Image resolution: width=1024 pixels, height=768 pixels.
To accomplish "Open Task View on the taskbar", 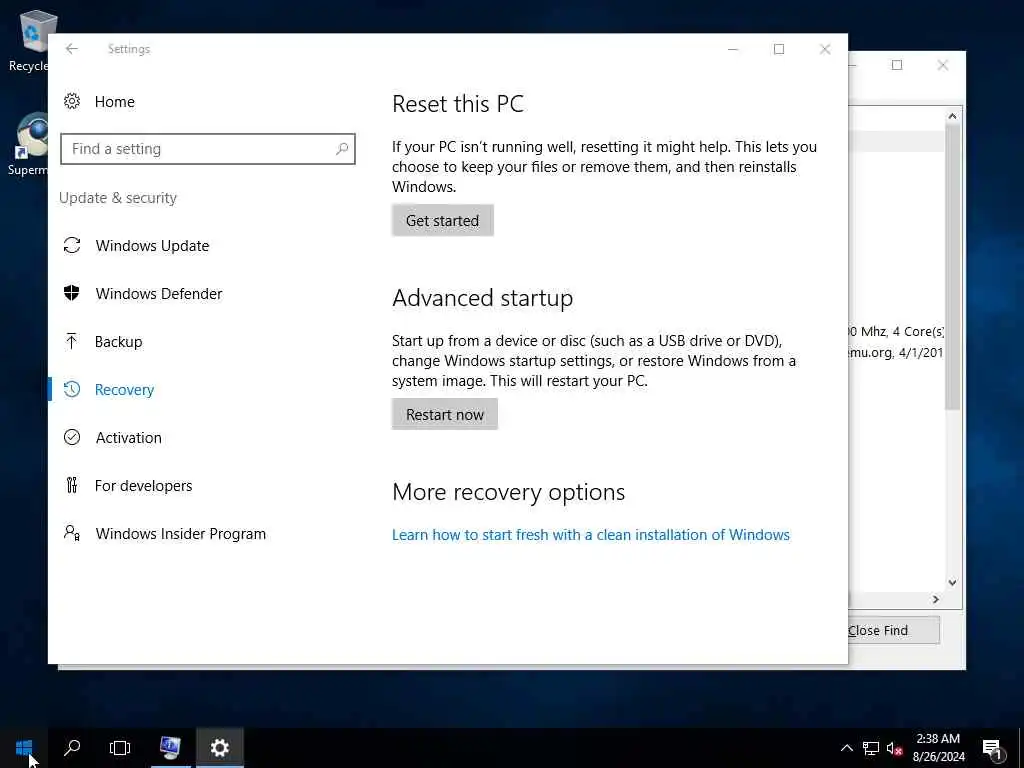I will (120, 748).
